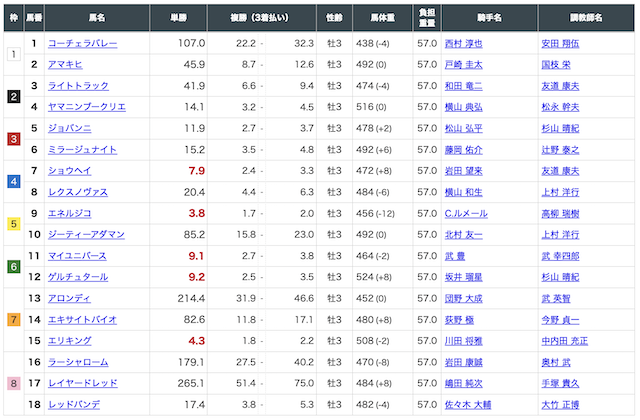This screenshot has width=640, height=420.
Task: Open ミラージュナイト horse link
Action: 82,150
